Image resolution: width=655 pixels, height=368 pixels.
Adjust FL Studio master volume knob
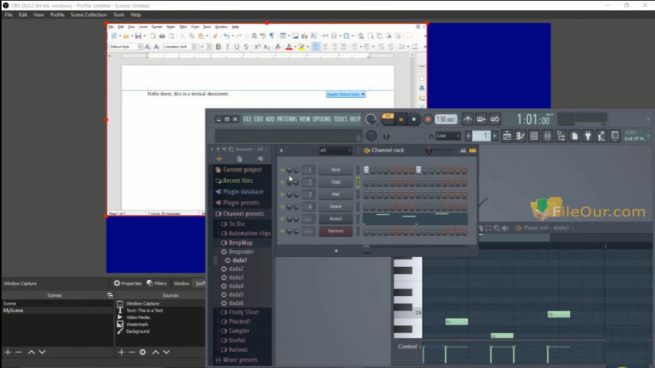tap(370, 119)
